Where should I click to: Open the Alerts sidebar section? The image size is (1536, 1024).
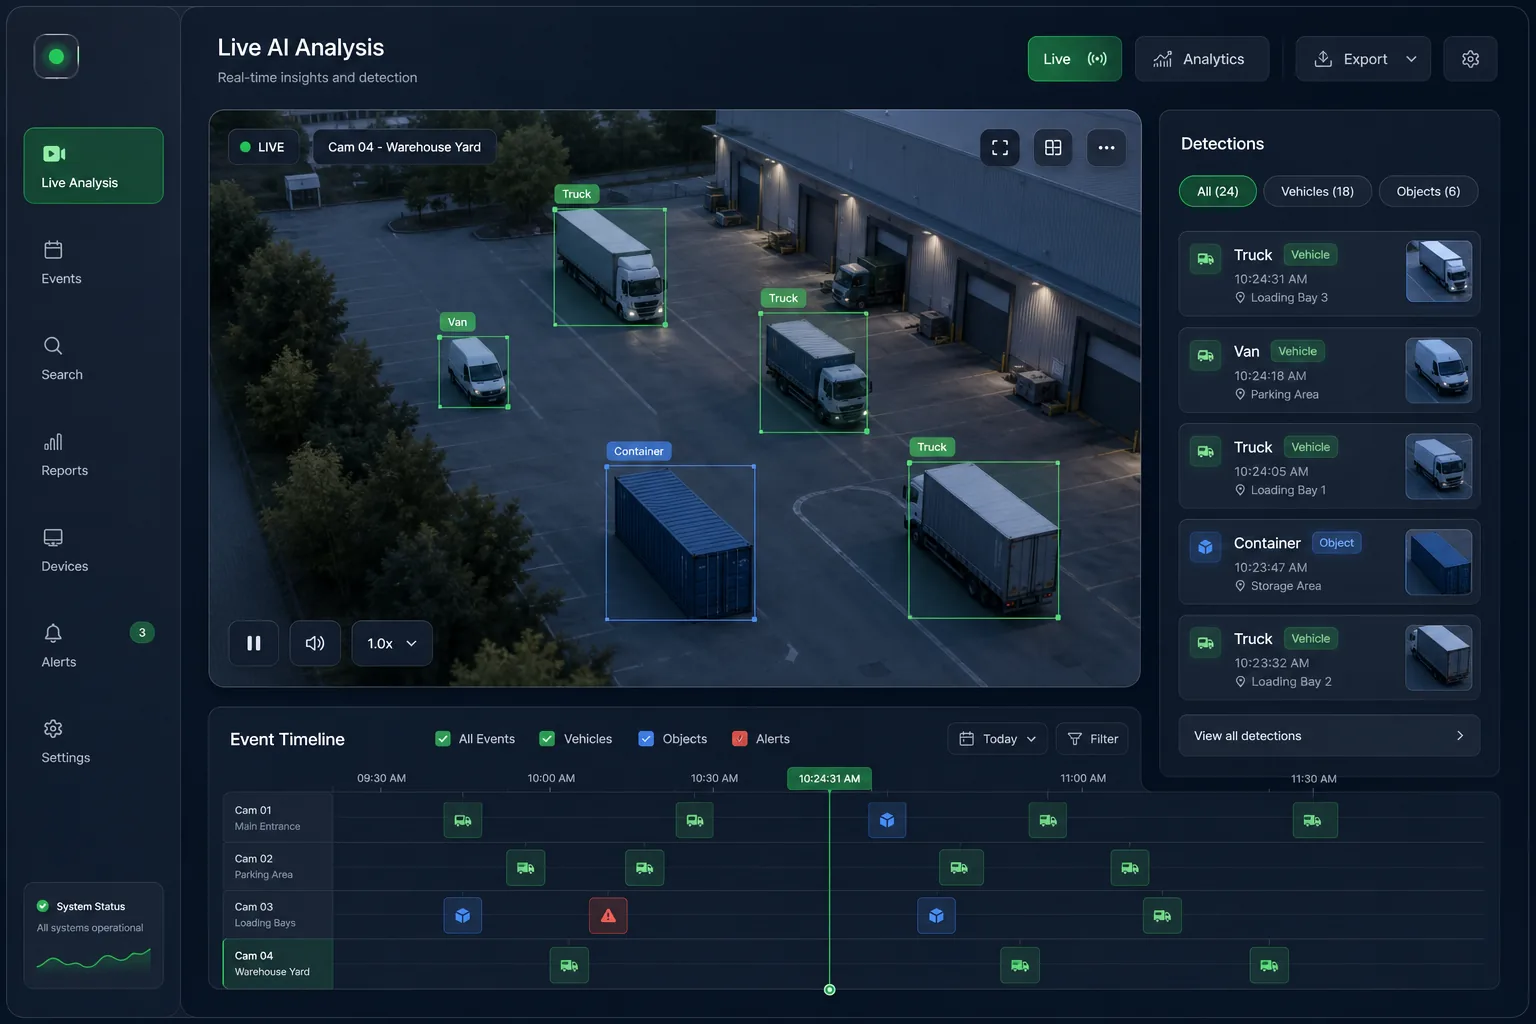coord(59,646)
